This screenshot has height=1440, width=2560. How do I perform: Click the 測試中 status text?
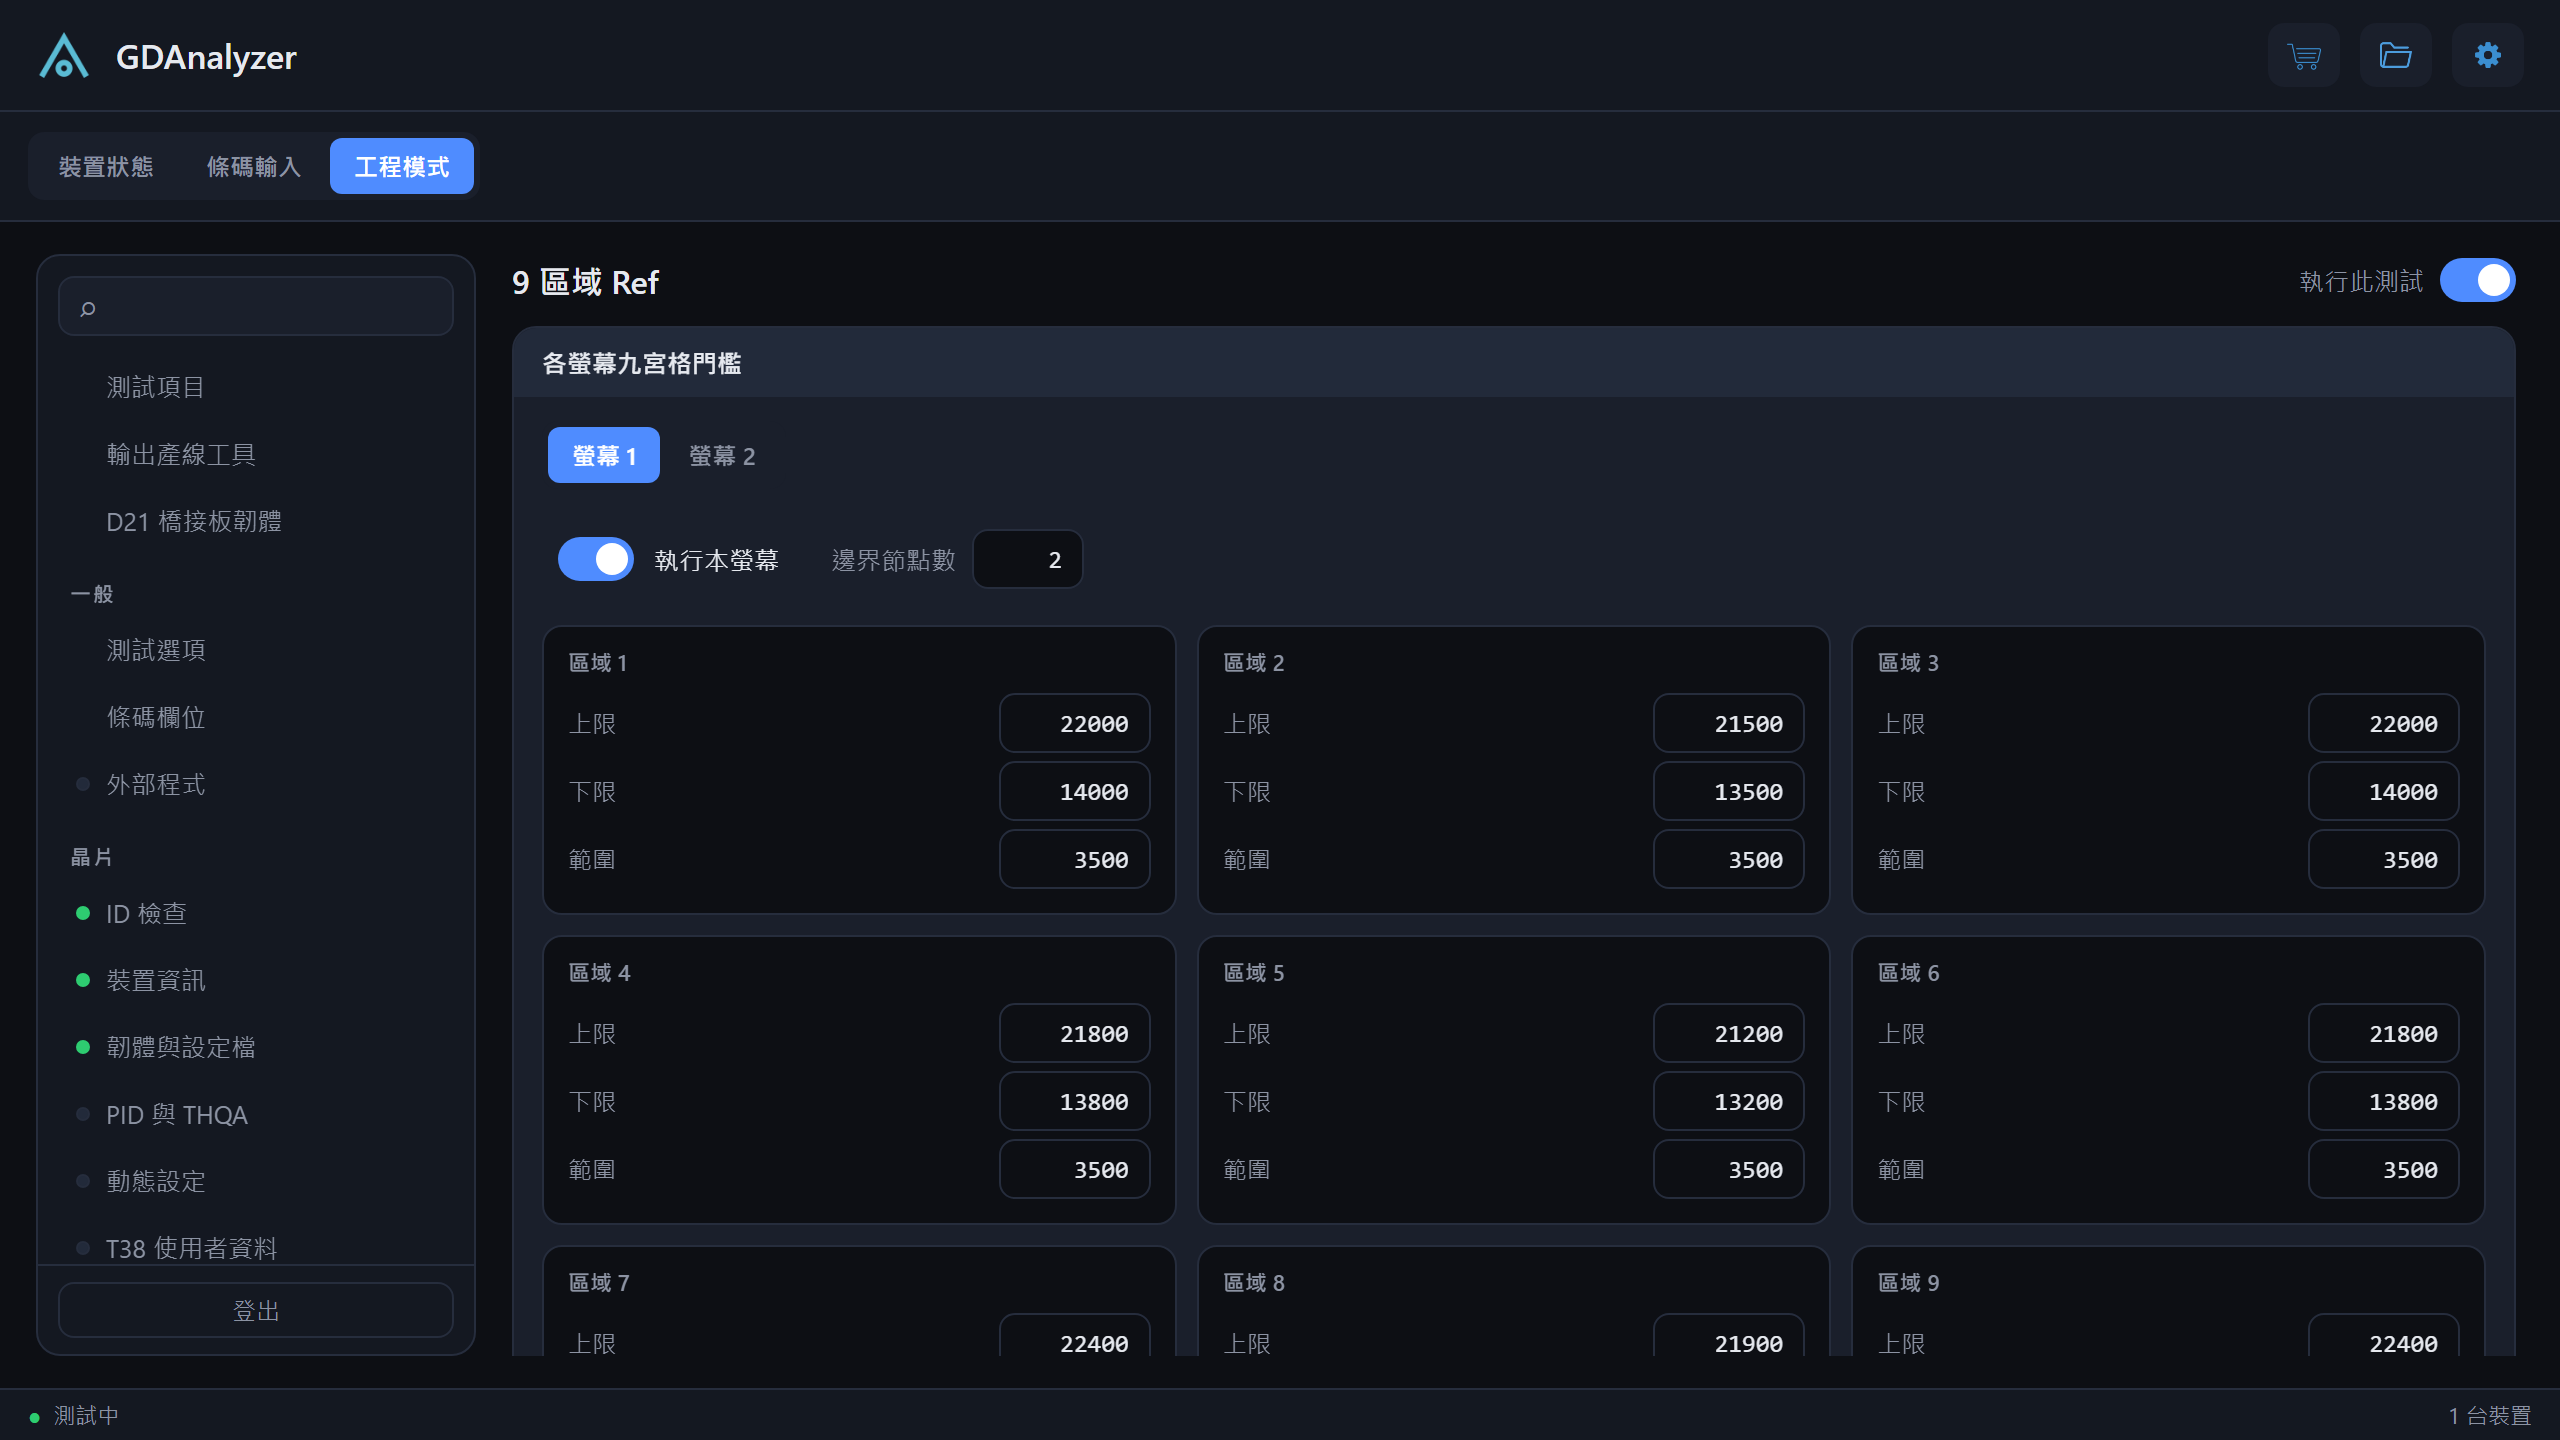click(x=86, y=1415)
